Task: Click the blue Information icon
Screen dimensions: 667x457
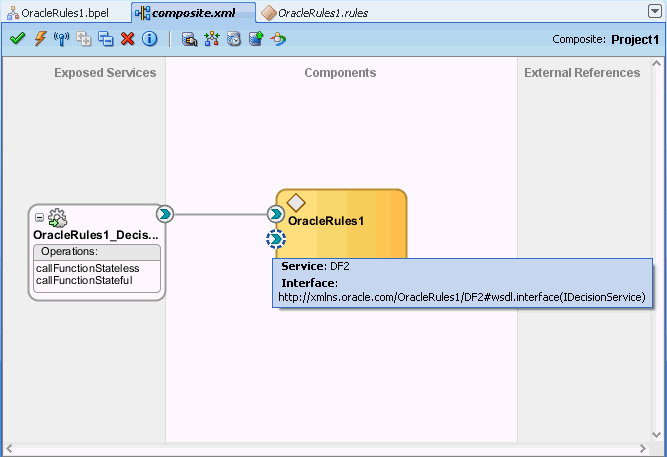Action: tap(149, 39)
